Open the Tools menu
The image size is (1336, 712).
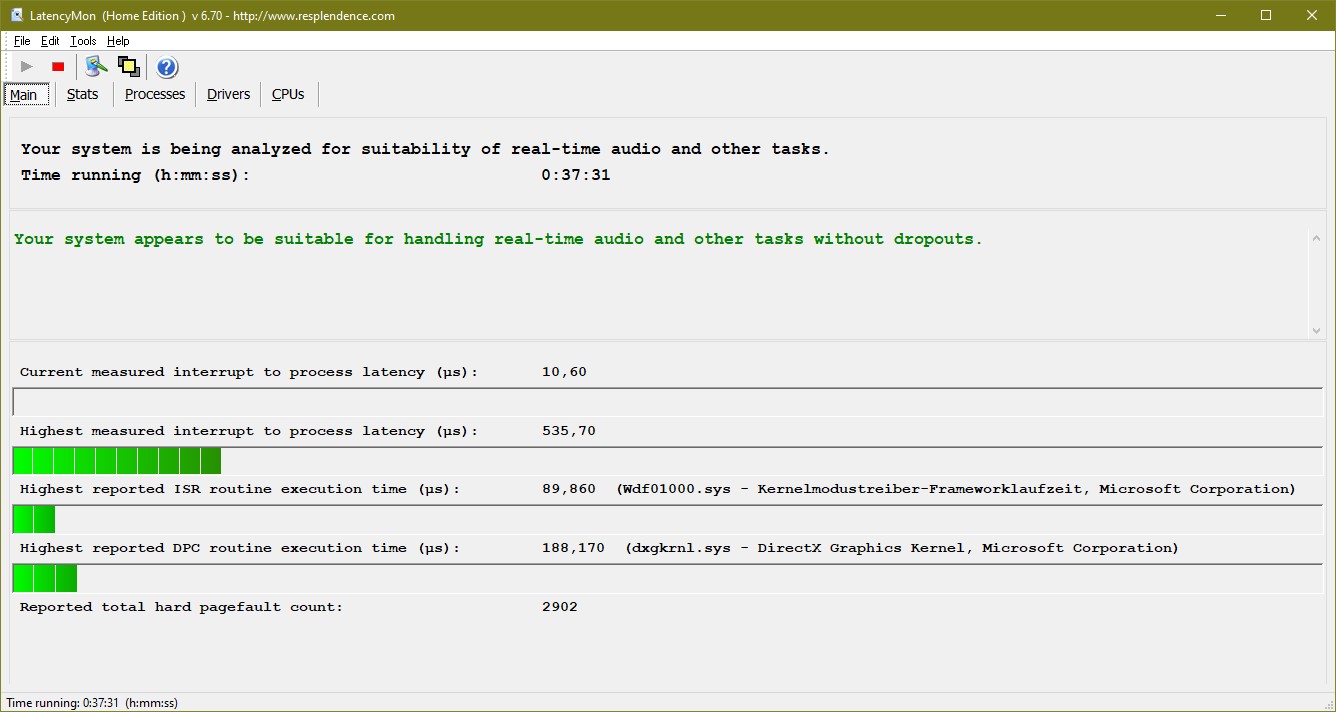coord(82,41)
